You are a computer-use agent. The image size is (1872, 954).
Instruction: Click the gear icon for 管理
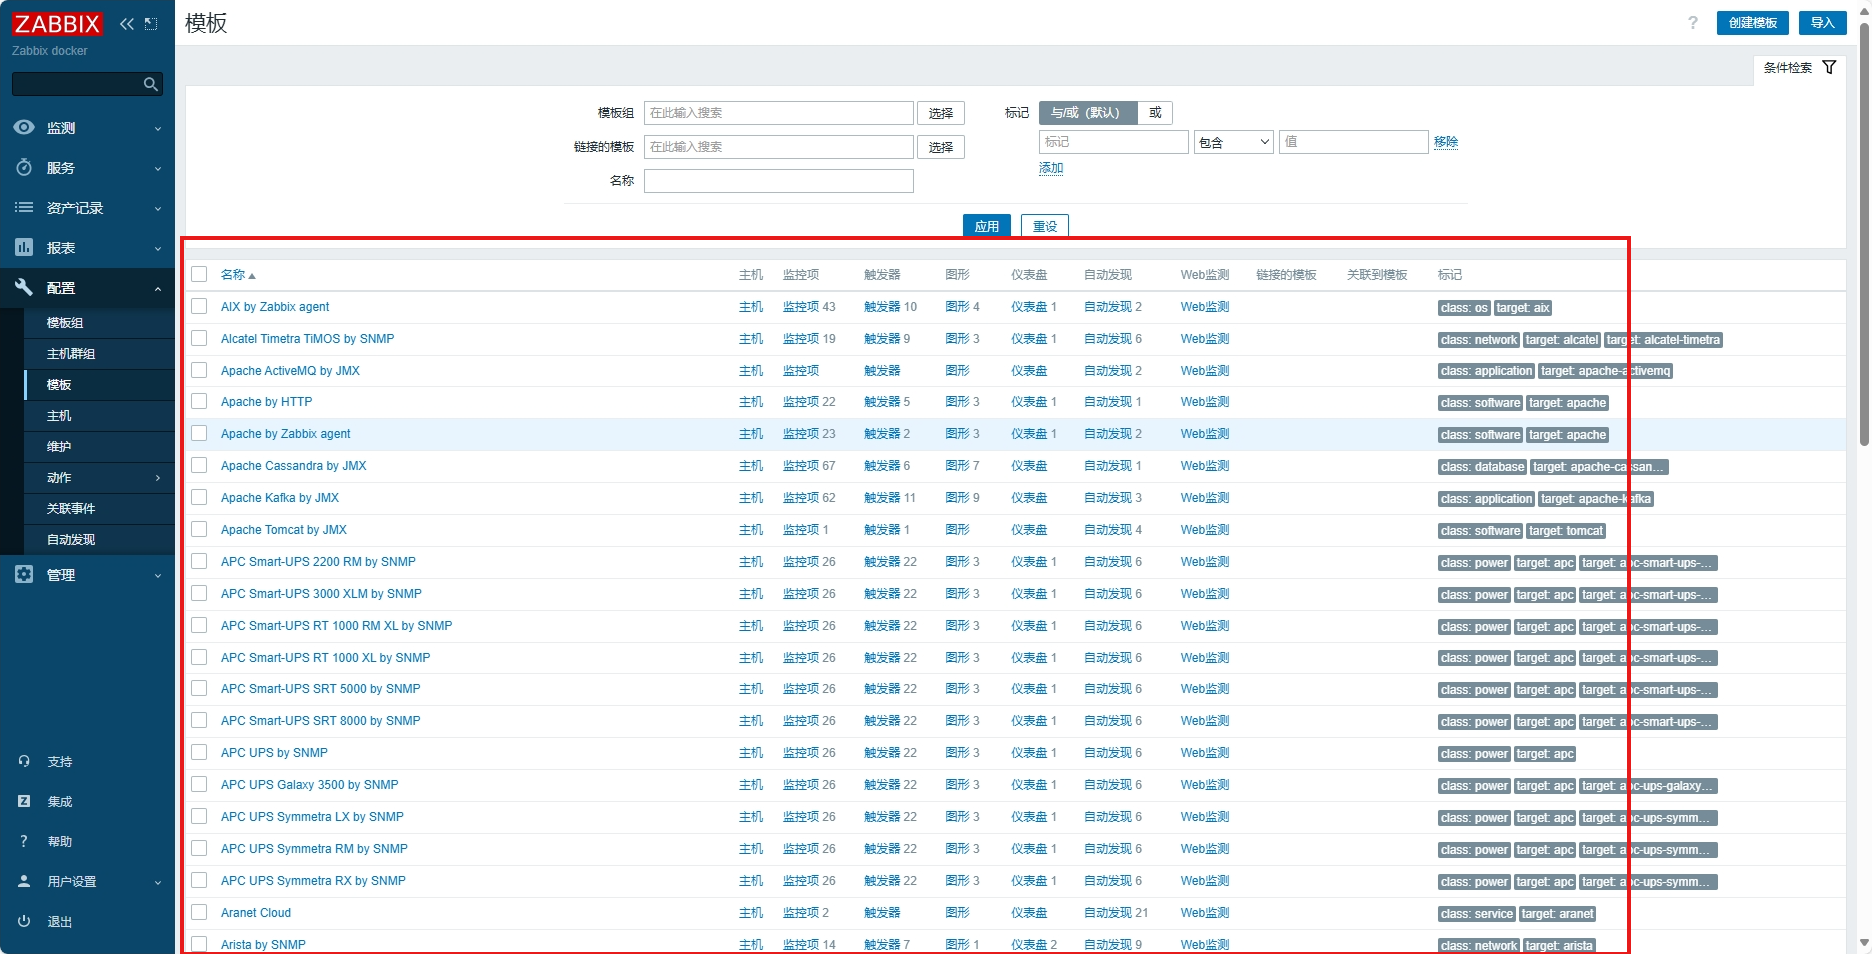[x=24, y=574]
